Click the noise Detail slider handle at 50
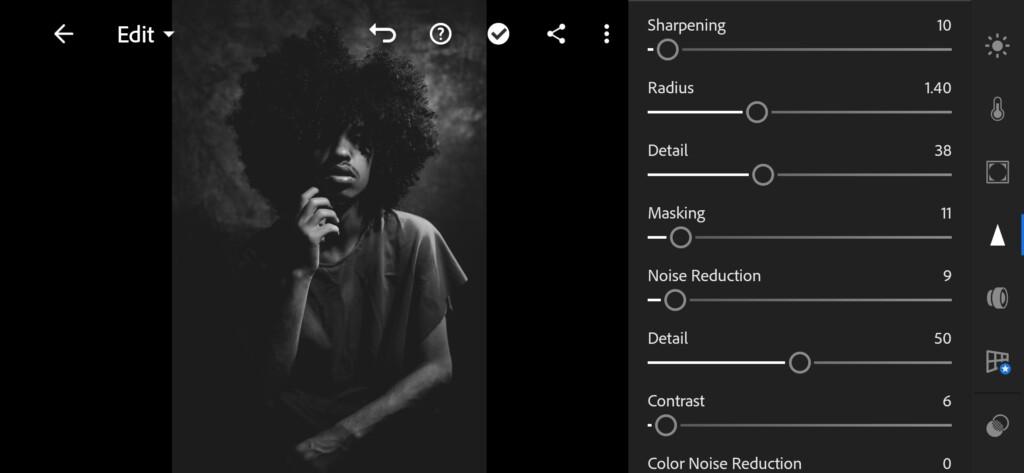Viewport: 1024px width, 473px height. coord(799,363)
